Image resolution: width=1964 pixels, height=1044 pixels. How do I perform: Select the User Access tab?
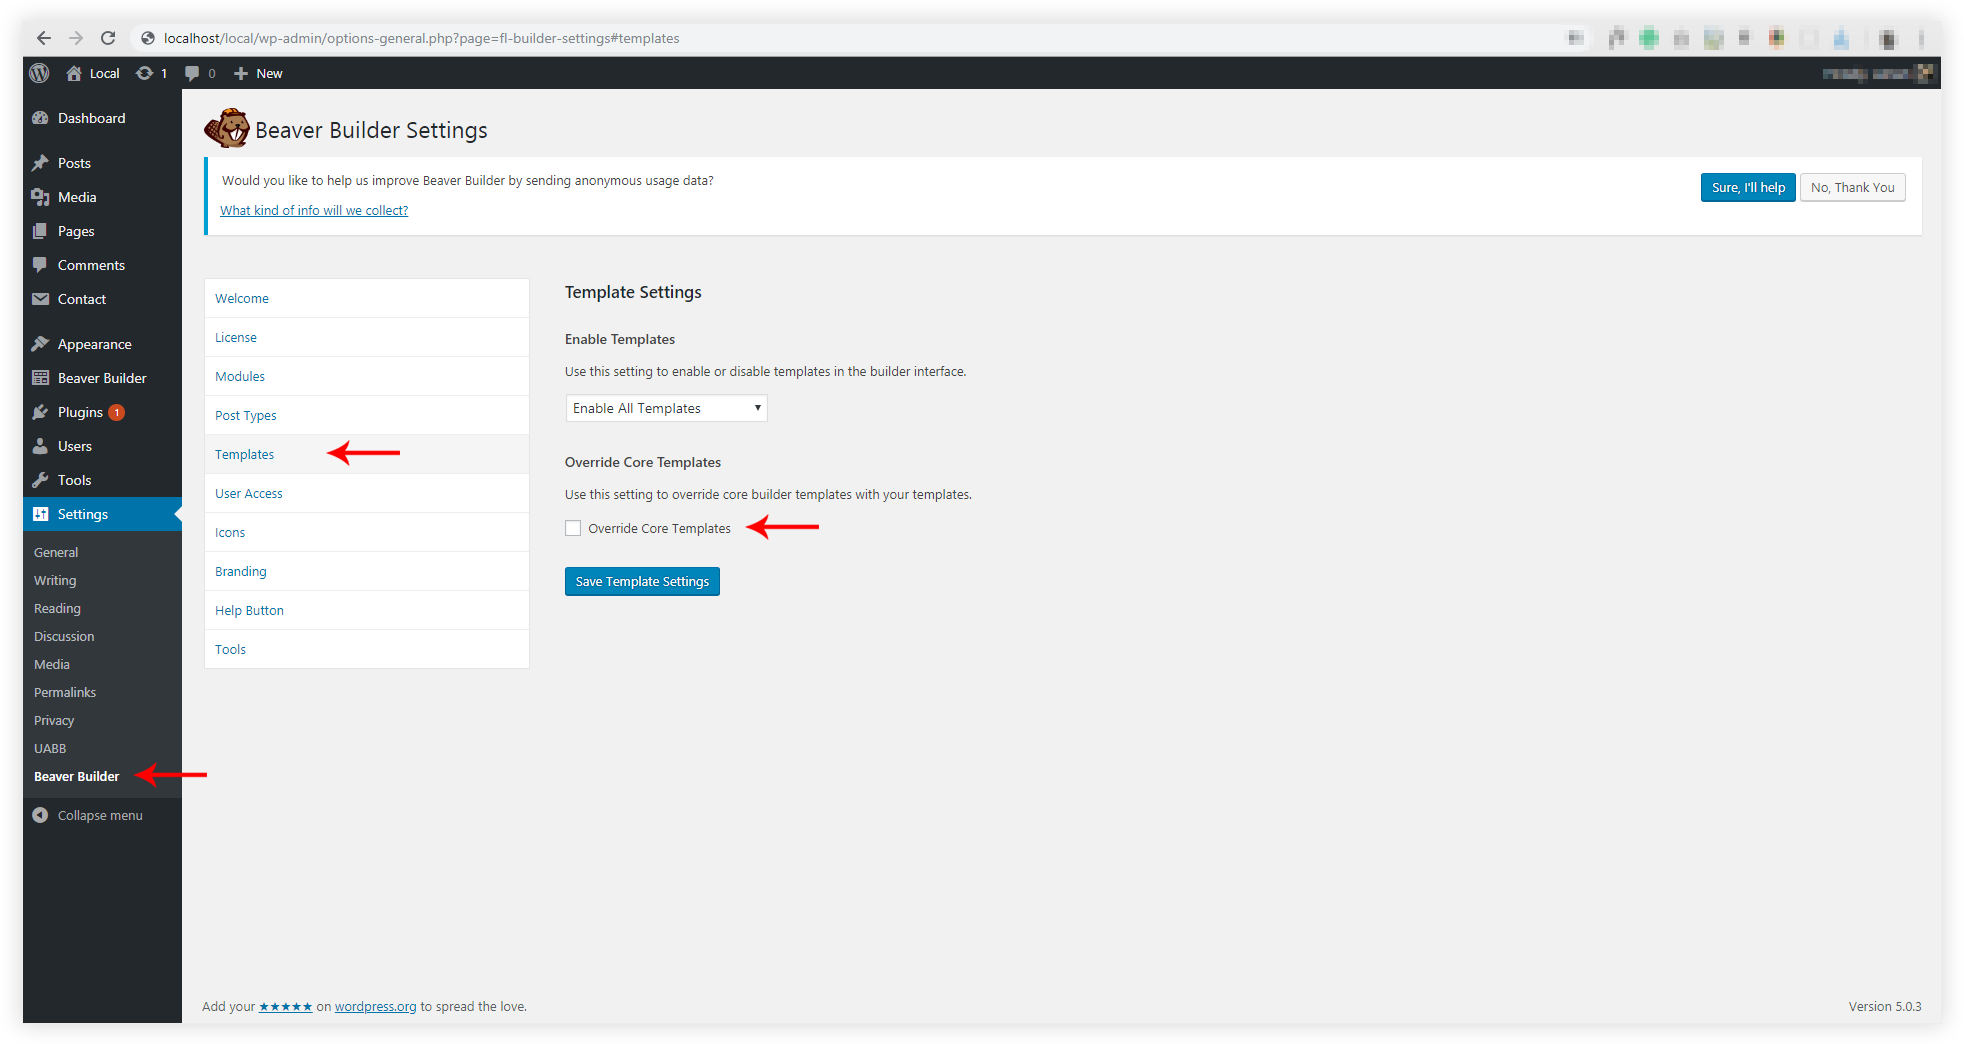tap(248, 492)
